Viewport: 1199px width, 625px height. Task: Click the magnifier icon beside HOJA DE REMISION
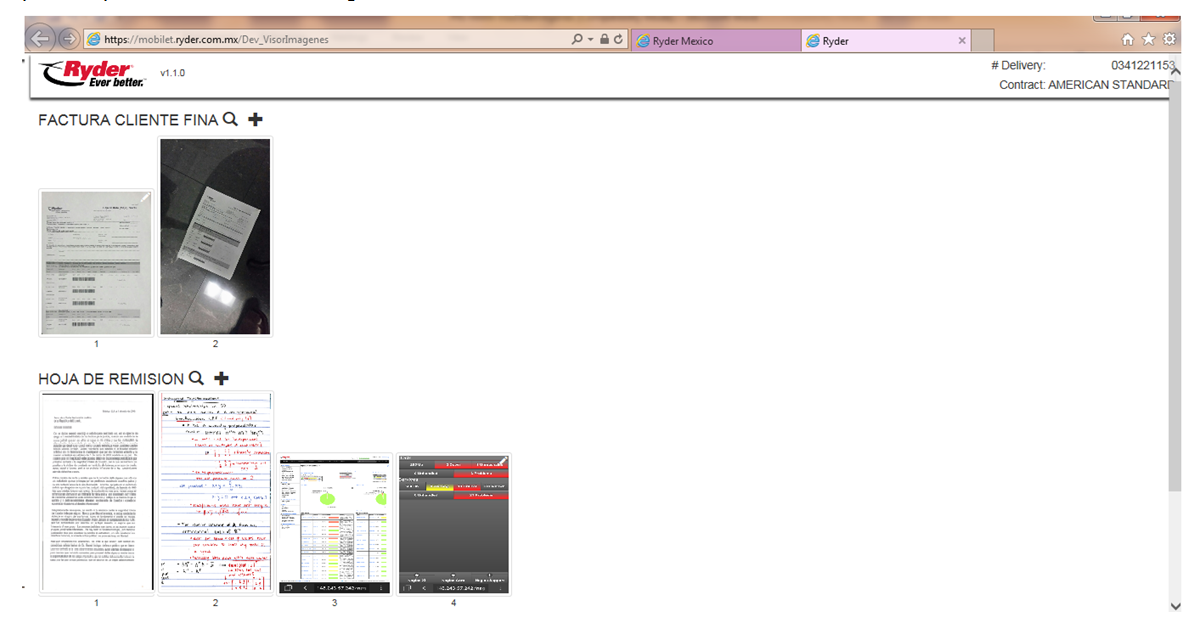196,378
